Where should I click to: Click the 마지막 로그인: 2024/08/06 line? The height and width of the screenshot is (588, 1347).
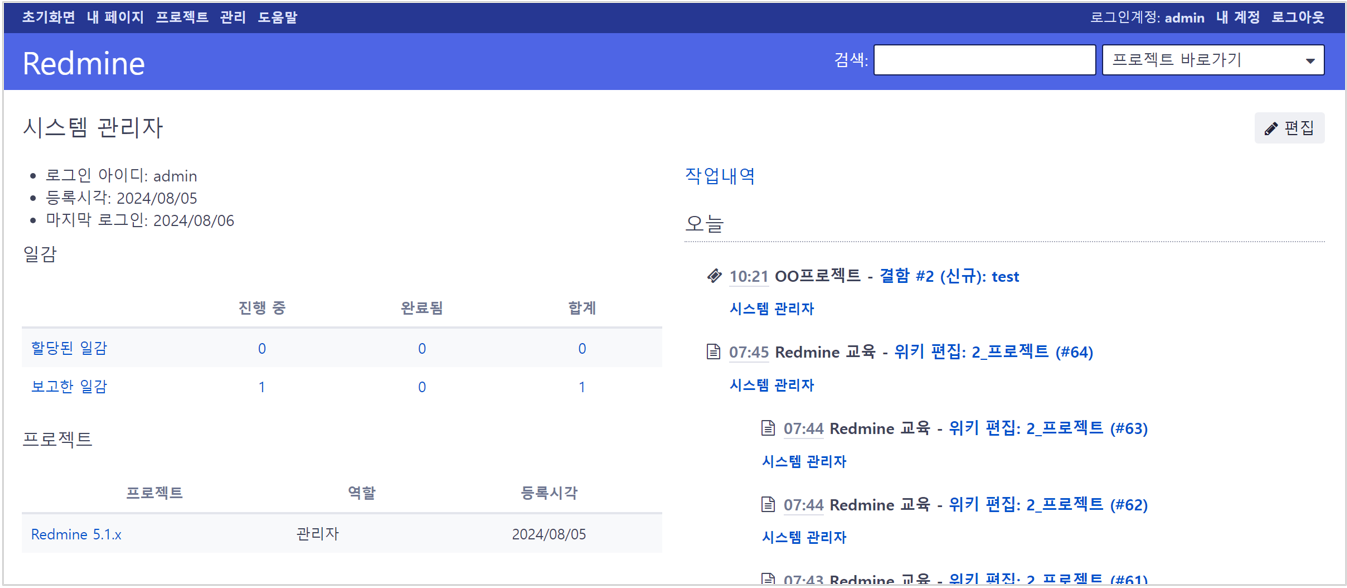140,220
